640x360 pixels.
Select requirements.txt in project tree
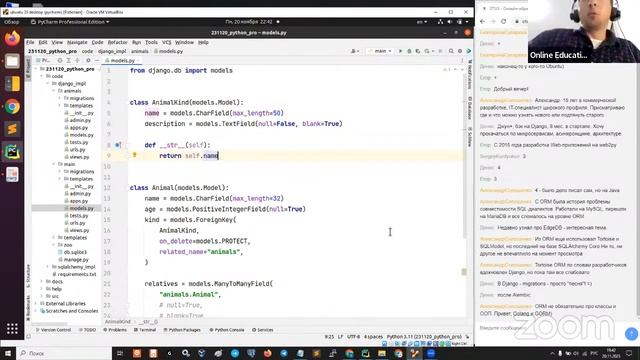pos(74,274)
